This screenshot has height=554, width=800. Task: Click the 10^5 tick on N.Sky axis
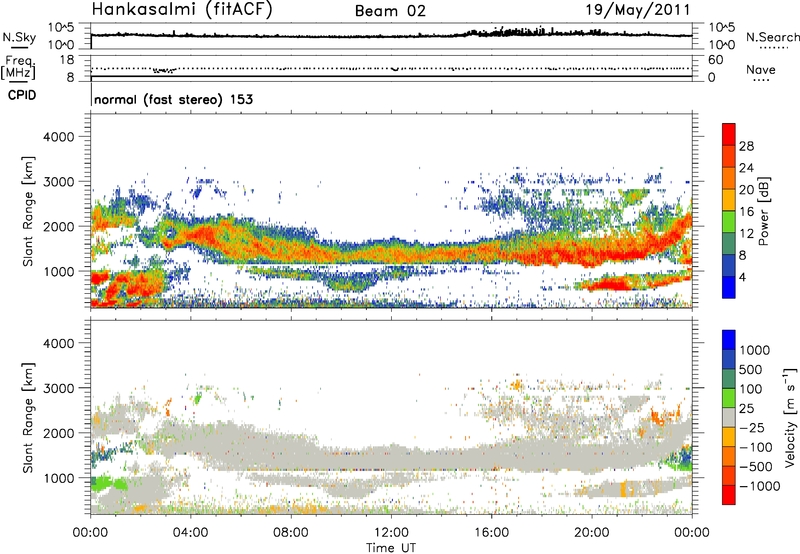pyautogui.click(x=61, y=27)
